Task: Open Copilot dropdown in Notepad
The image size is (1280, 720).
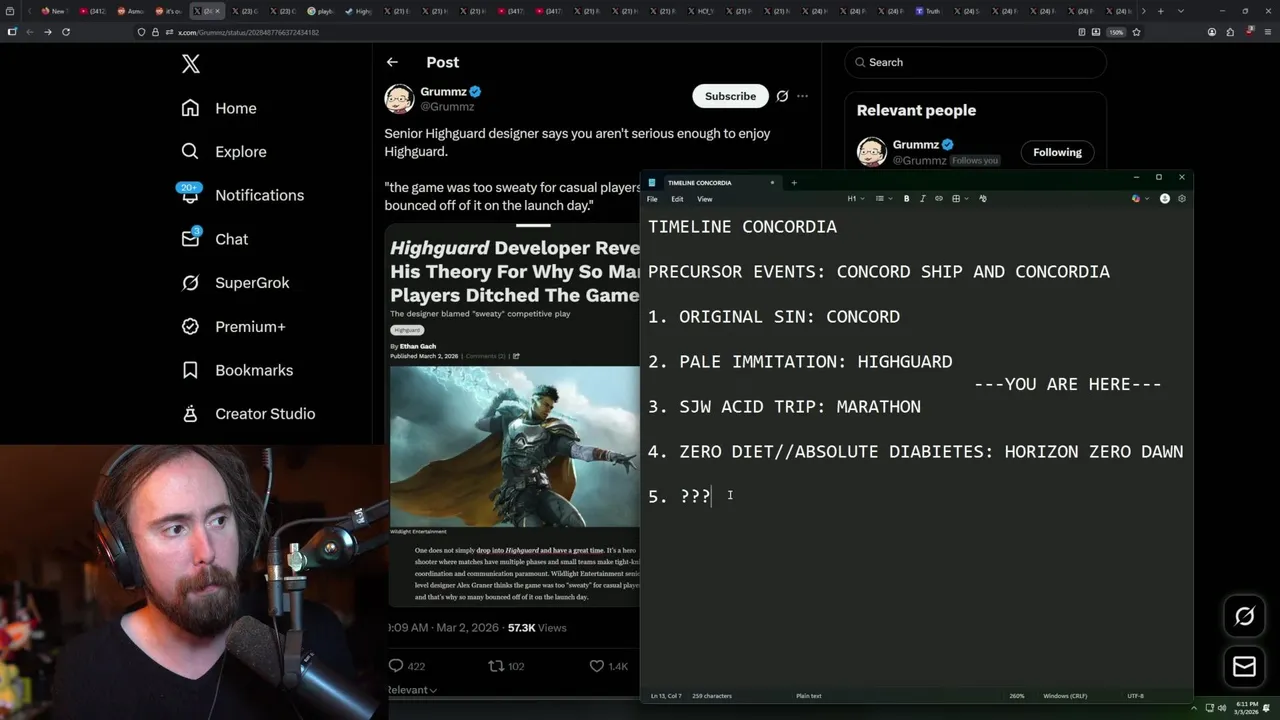Action: 1139,199
